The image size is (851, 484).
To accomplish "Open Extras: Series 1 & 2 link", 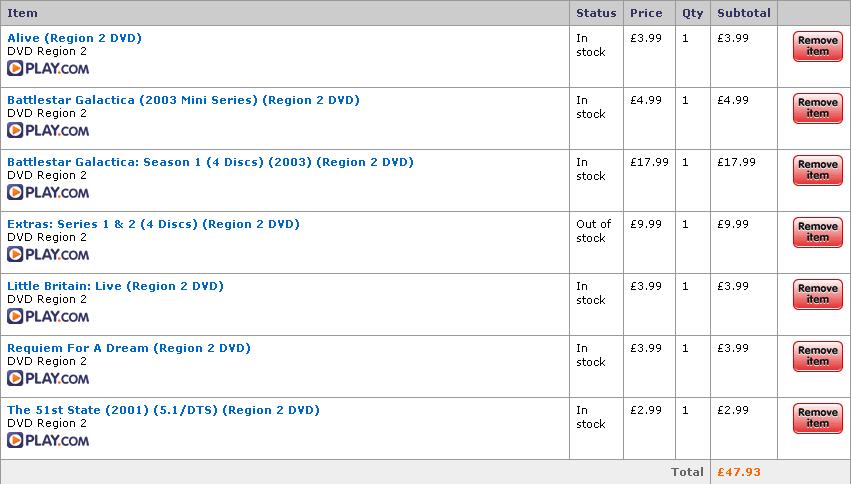I will [x=154, y=224].
